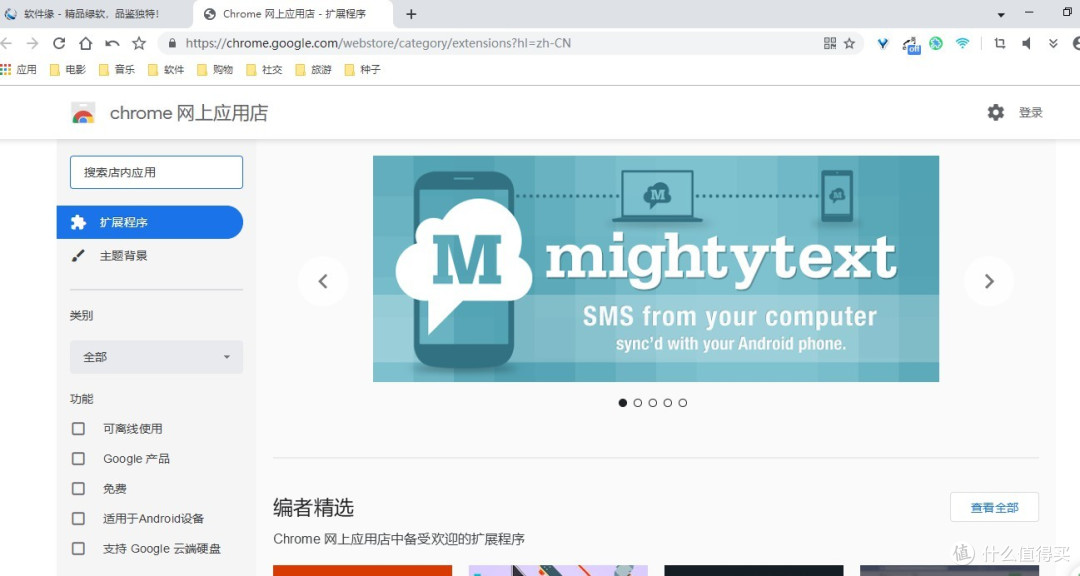The image size is (1080, 576).
Task: Open 音乐 bookmark folder
Action: [116, 70]
